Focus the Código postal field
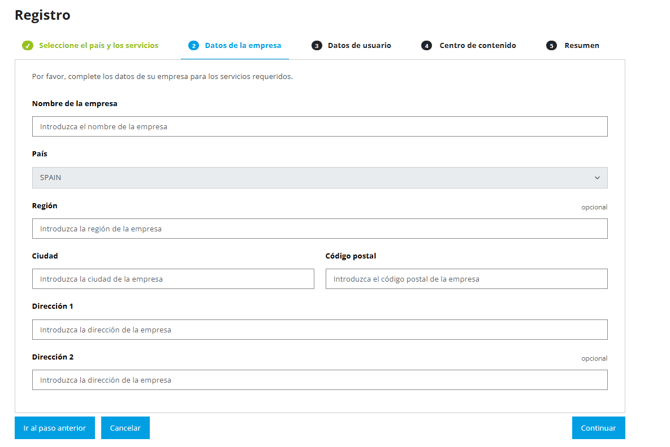The width and height of the screenshot is (670, 447). tap(466, 279)
